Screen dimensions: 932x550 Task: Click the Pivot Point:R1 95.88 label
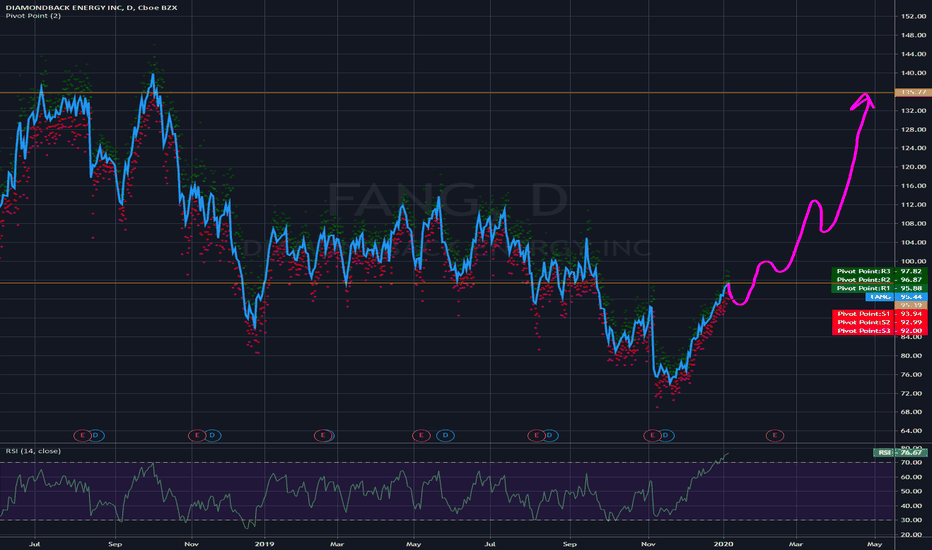tap(879, 288)
